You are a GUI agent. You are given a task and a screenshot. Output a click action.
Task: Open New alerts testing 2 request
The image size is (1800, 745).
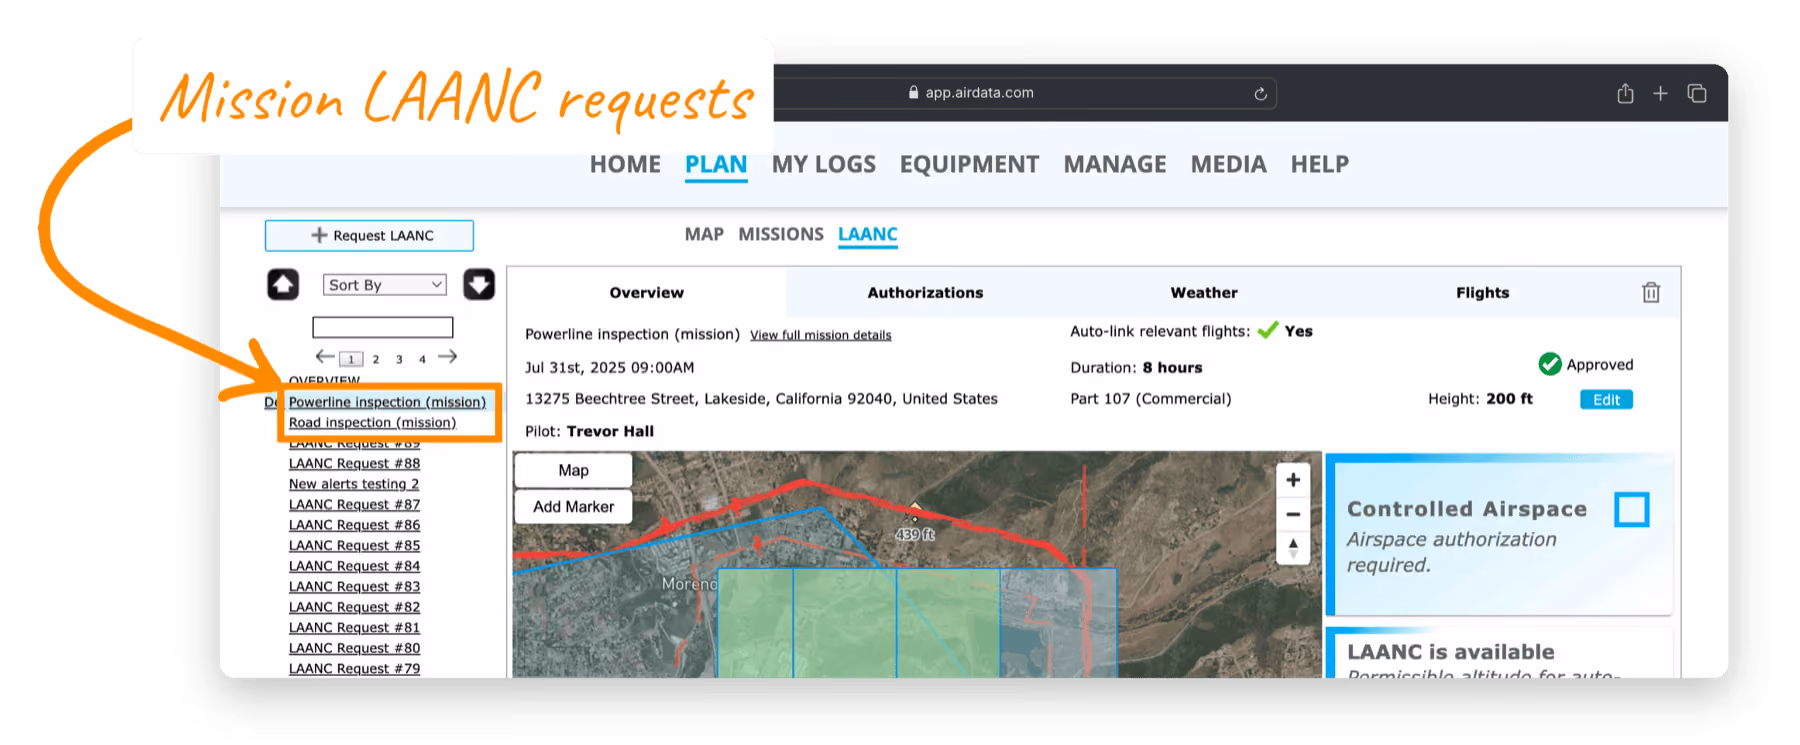[354, 484]
